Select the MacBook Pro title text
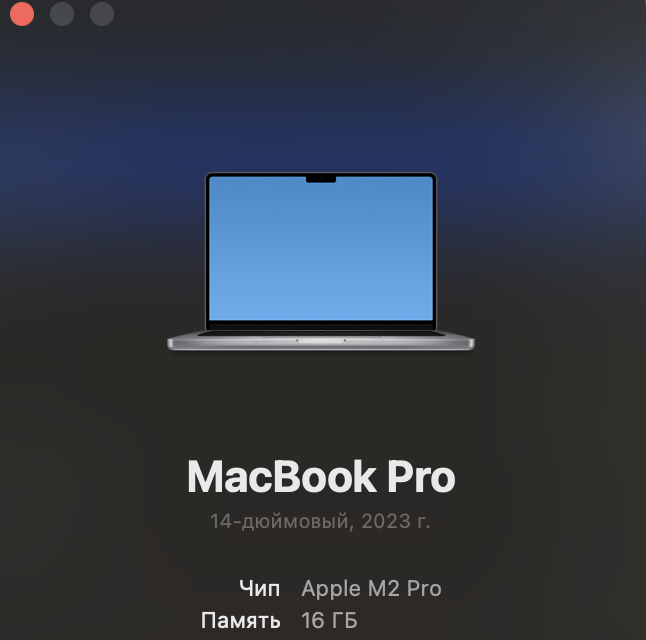This screenshot has width=646, height=640. (321, 477)
